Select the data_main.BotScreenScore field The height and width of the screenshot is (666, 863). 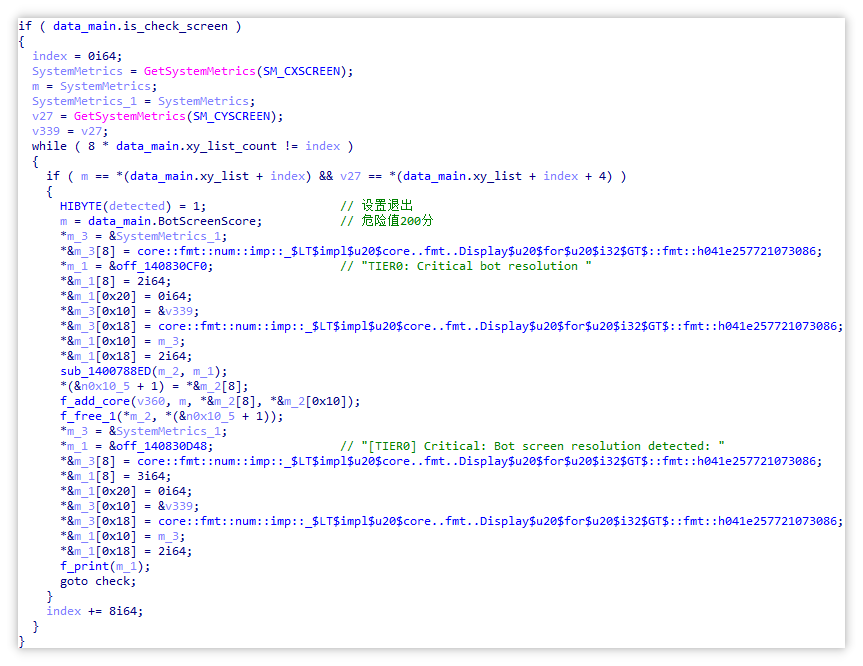coord(175,221)
